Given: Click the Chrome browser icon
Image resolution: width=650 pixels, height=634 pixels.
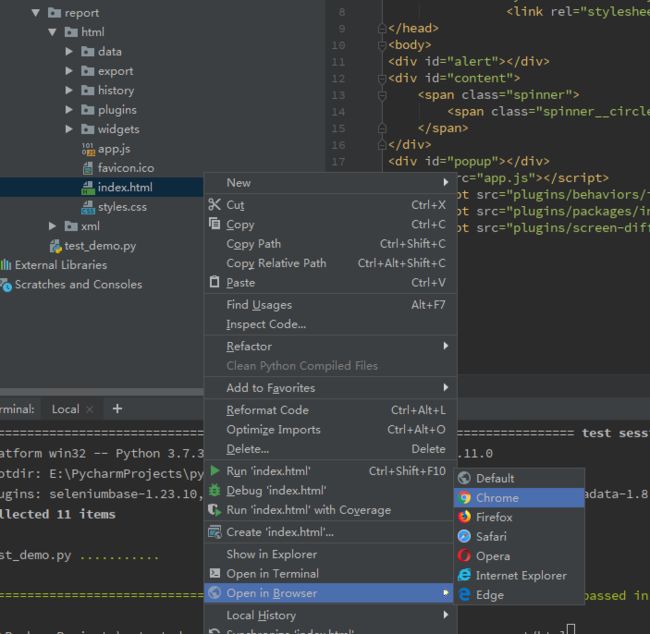Looking at the screenshot, I should click(464, 498).
